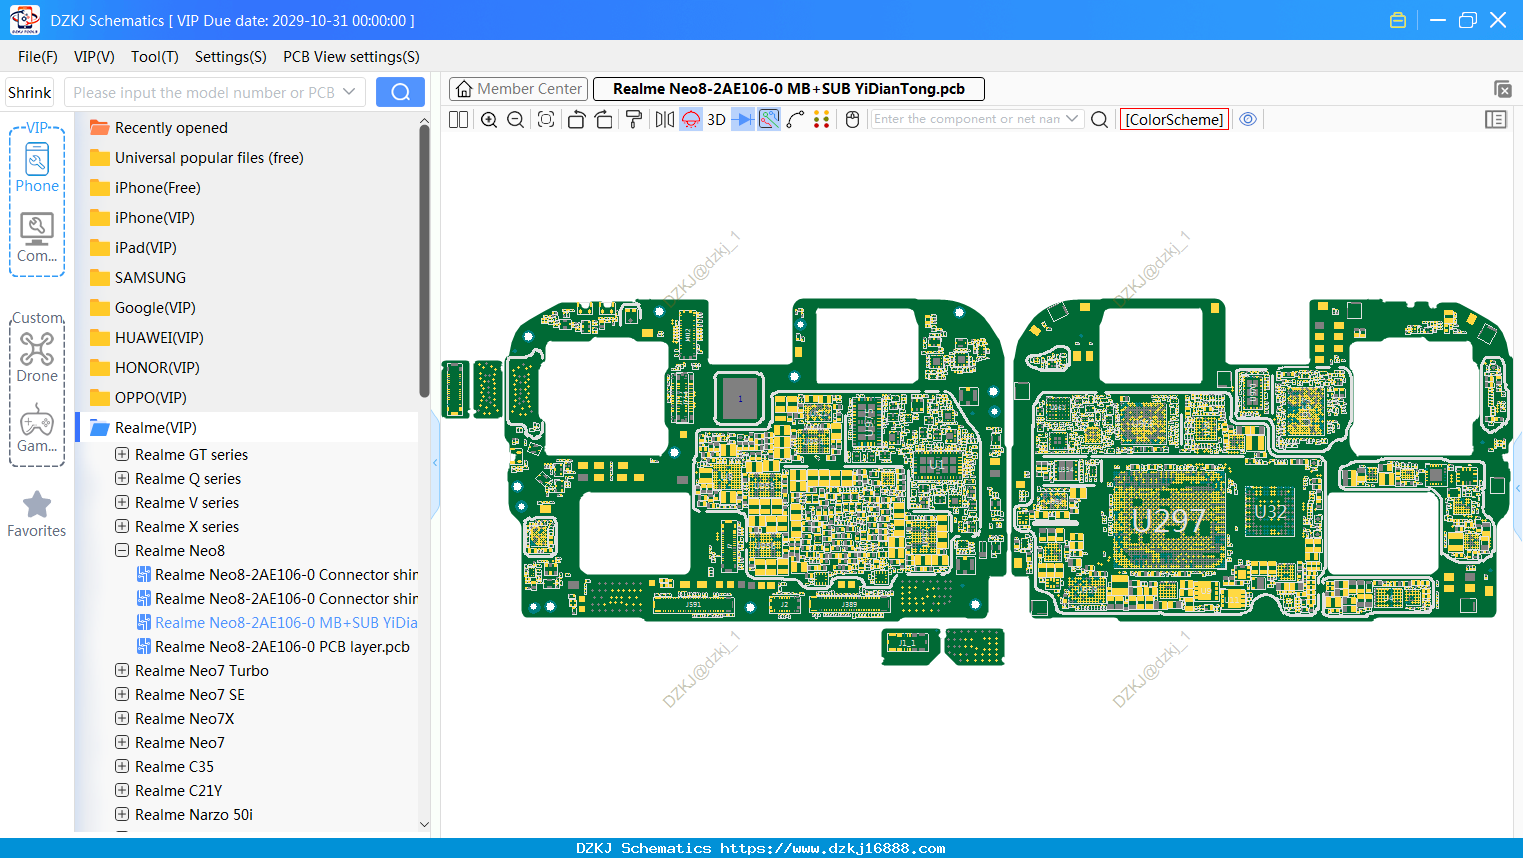The height and width of the screenshot is (858, 1523).
Task: Click the shopping bag icon in title bar
Action: (1398, 20)
